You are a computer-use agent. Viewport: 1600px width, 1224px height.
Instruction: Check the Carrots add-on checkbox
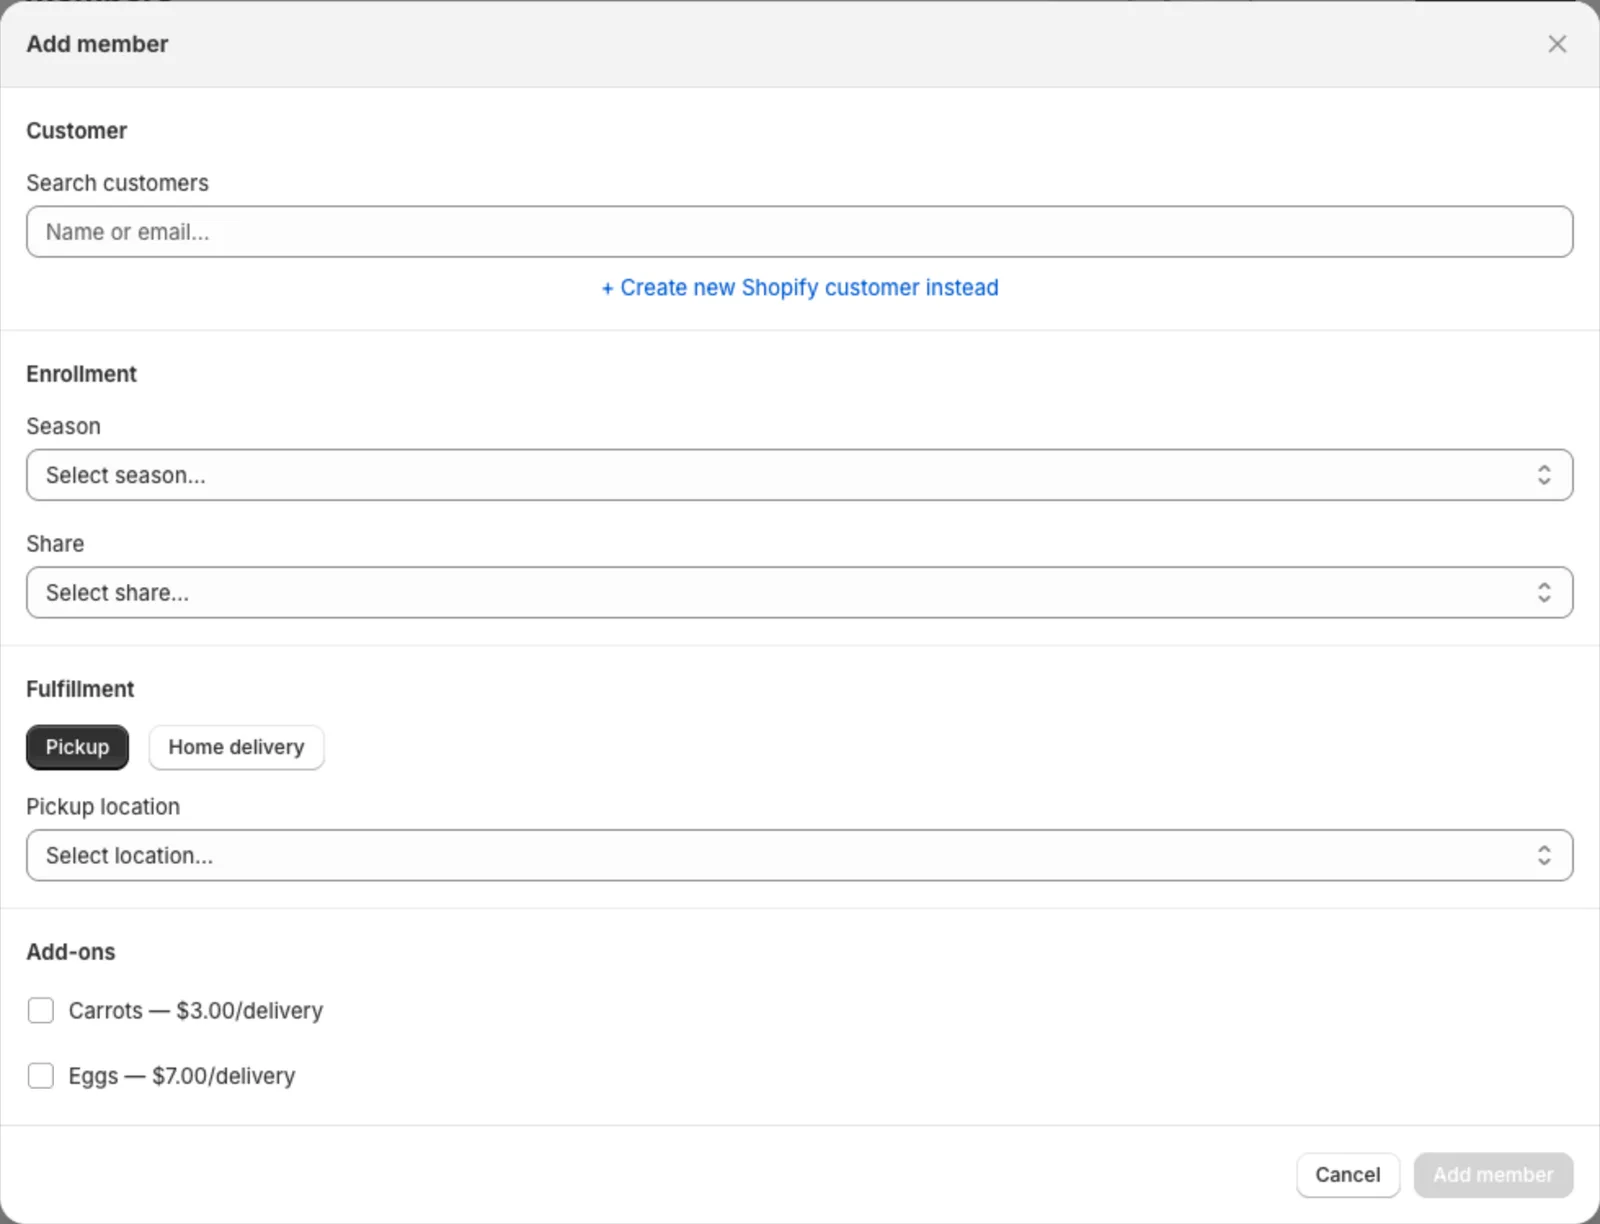[41, 1011]
